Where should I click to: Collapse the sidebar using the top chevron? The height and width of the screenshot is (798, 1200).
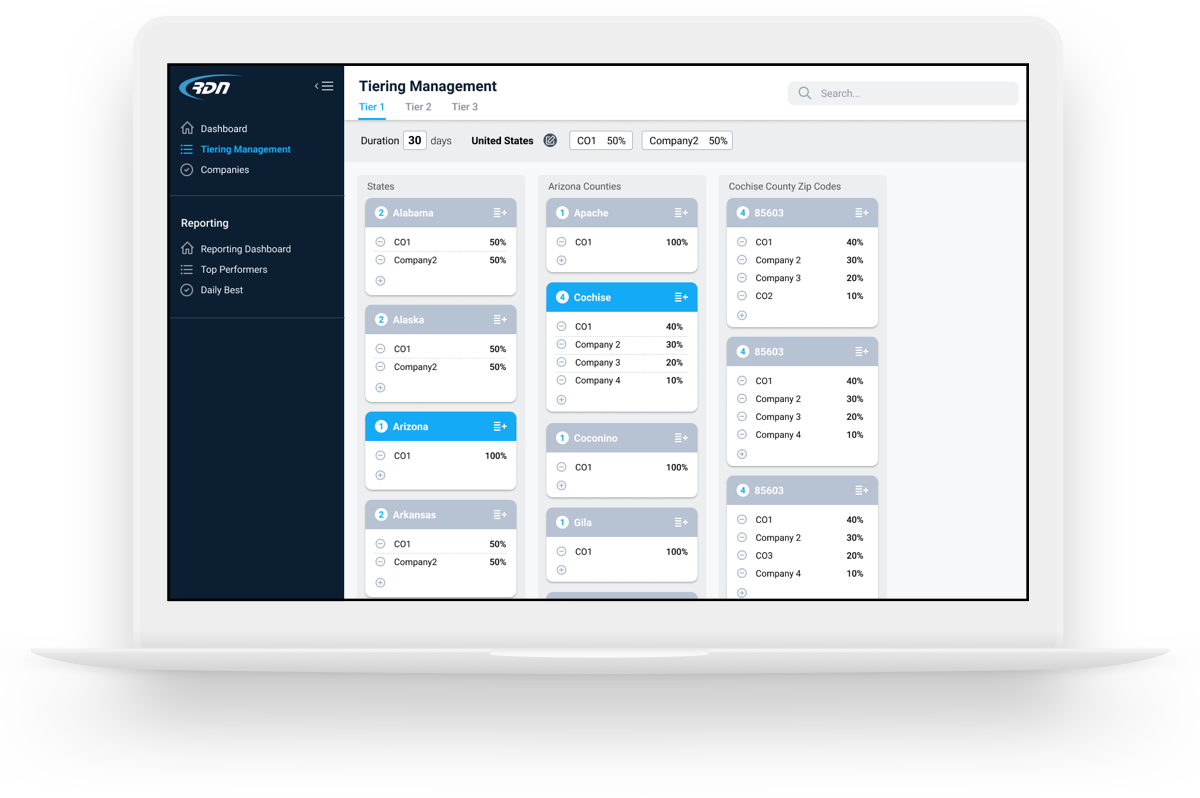324,85
